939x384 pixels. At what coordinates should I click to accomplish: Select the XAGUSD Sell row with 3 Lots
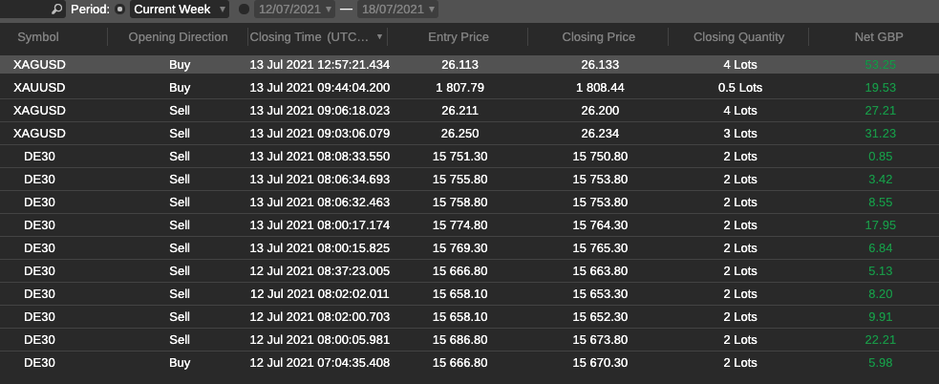470,134
